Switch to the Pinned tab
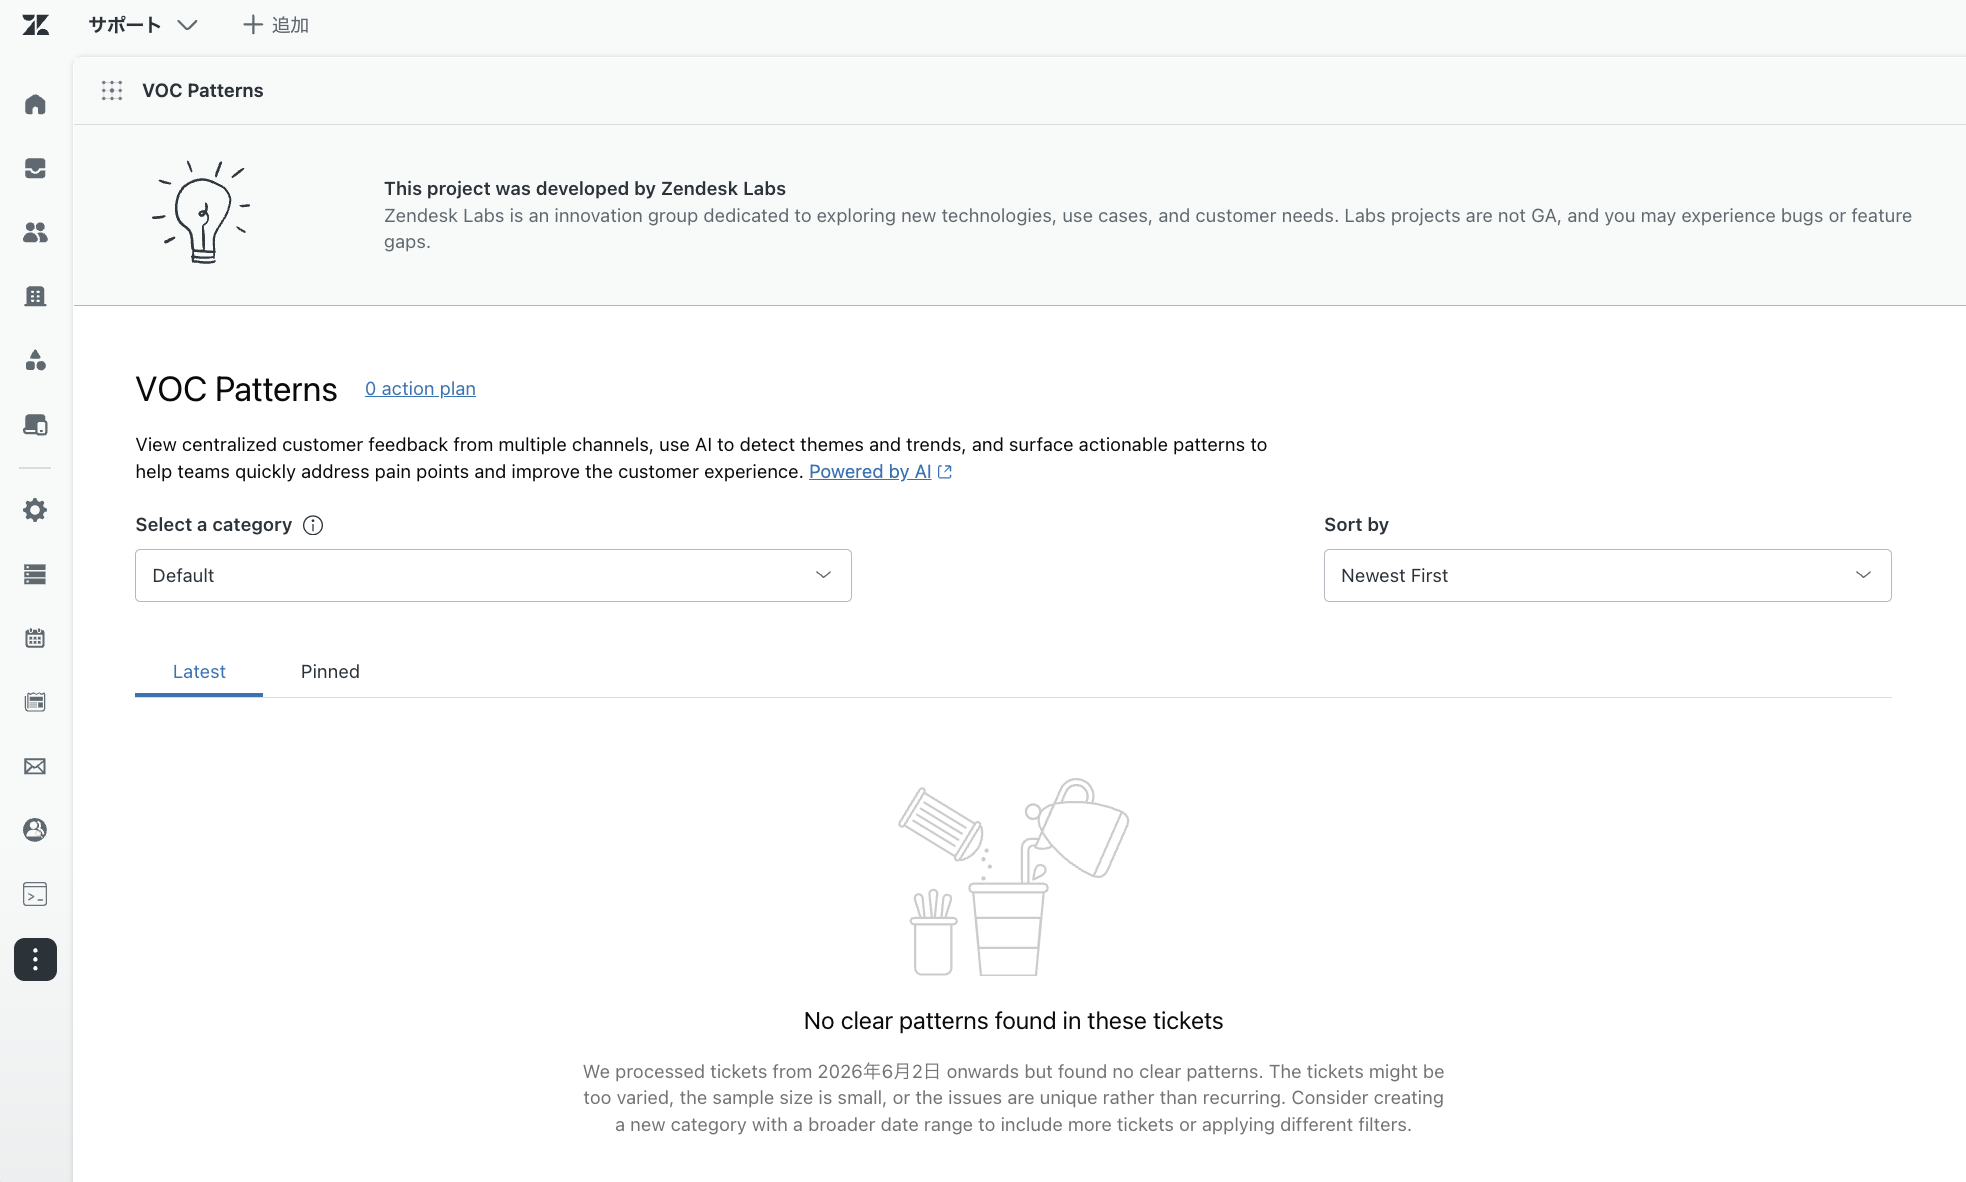The image size is (1966, 1182). (330, 672)
